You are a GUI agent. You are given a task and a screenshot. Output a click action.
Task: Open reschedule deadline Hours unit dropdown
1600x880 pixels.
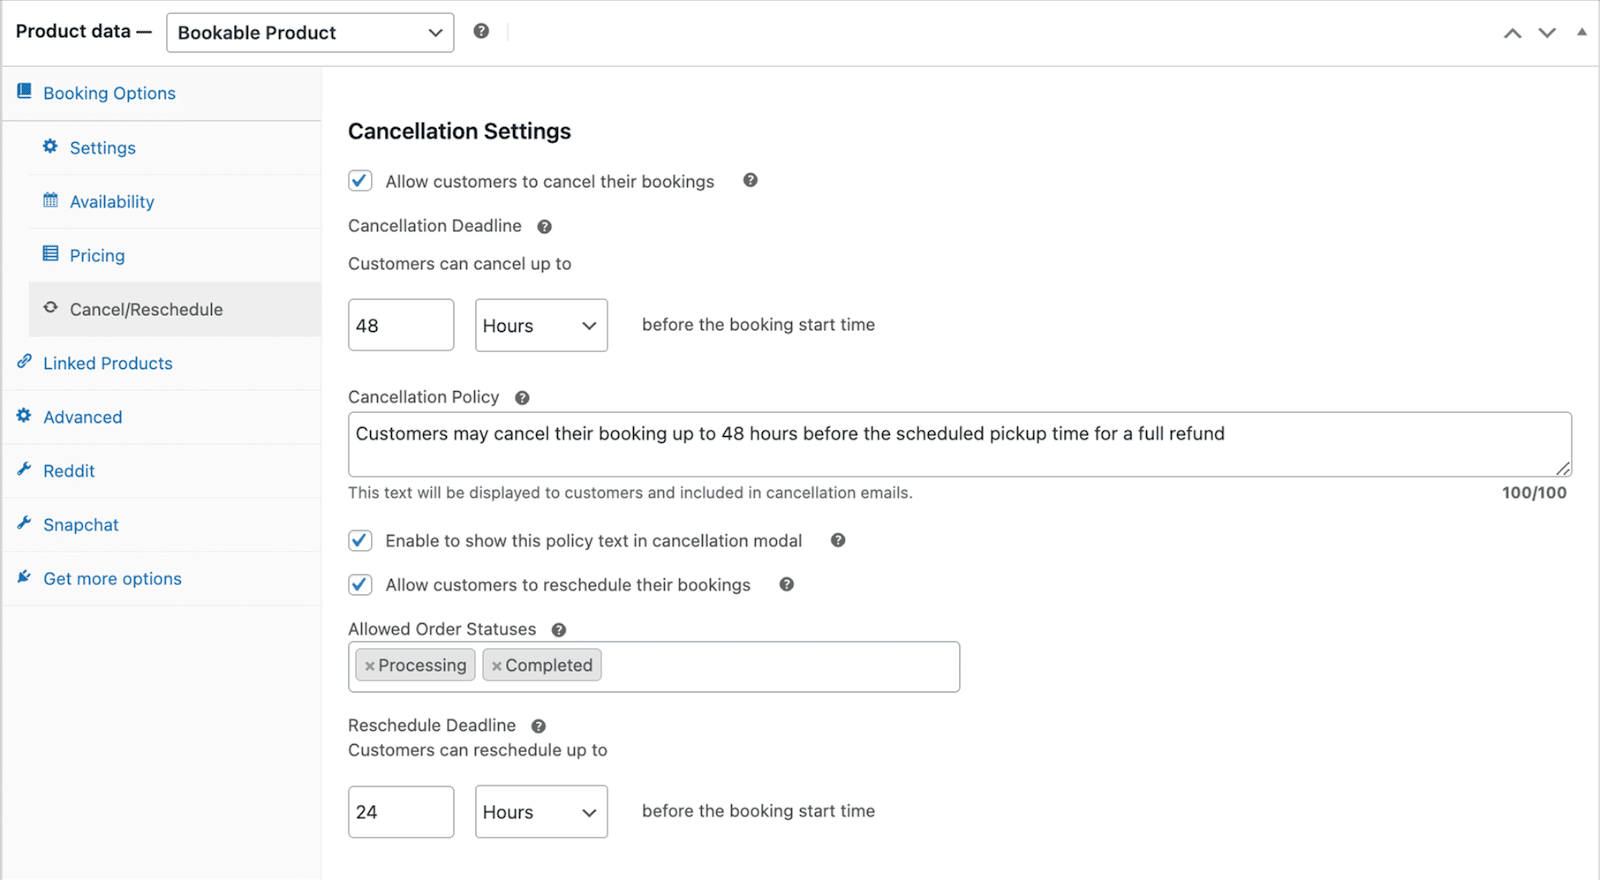coord(541,812)
